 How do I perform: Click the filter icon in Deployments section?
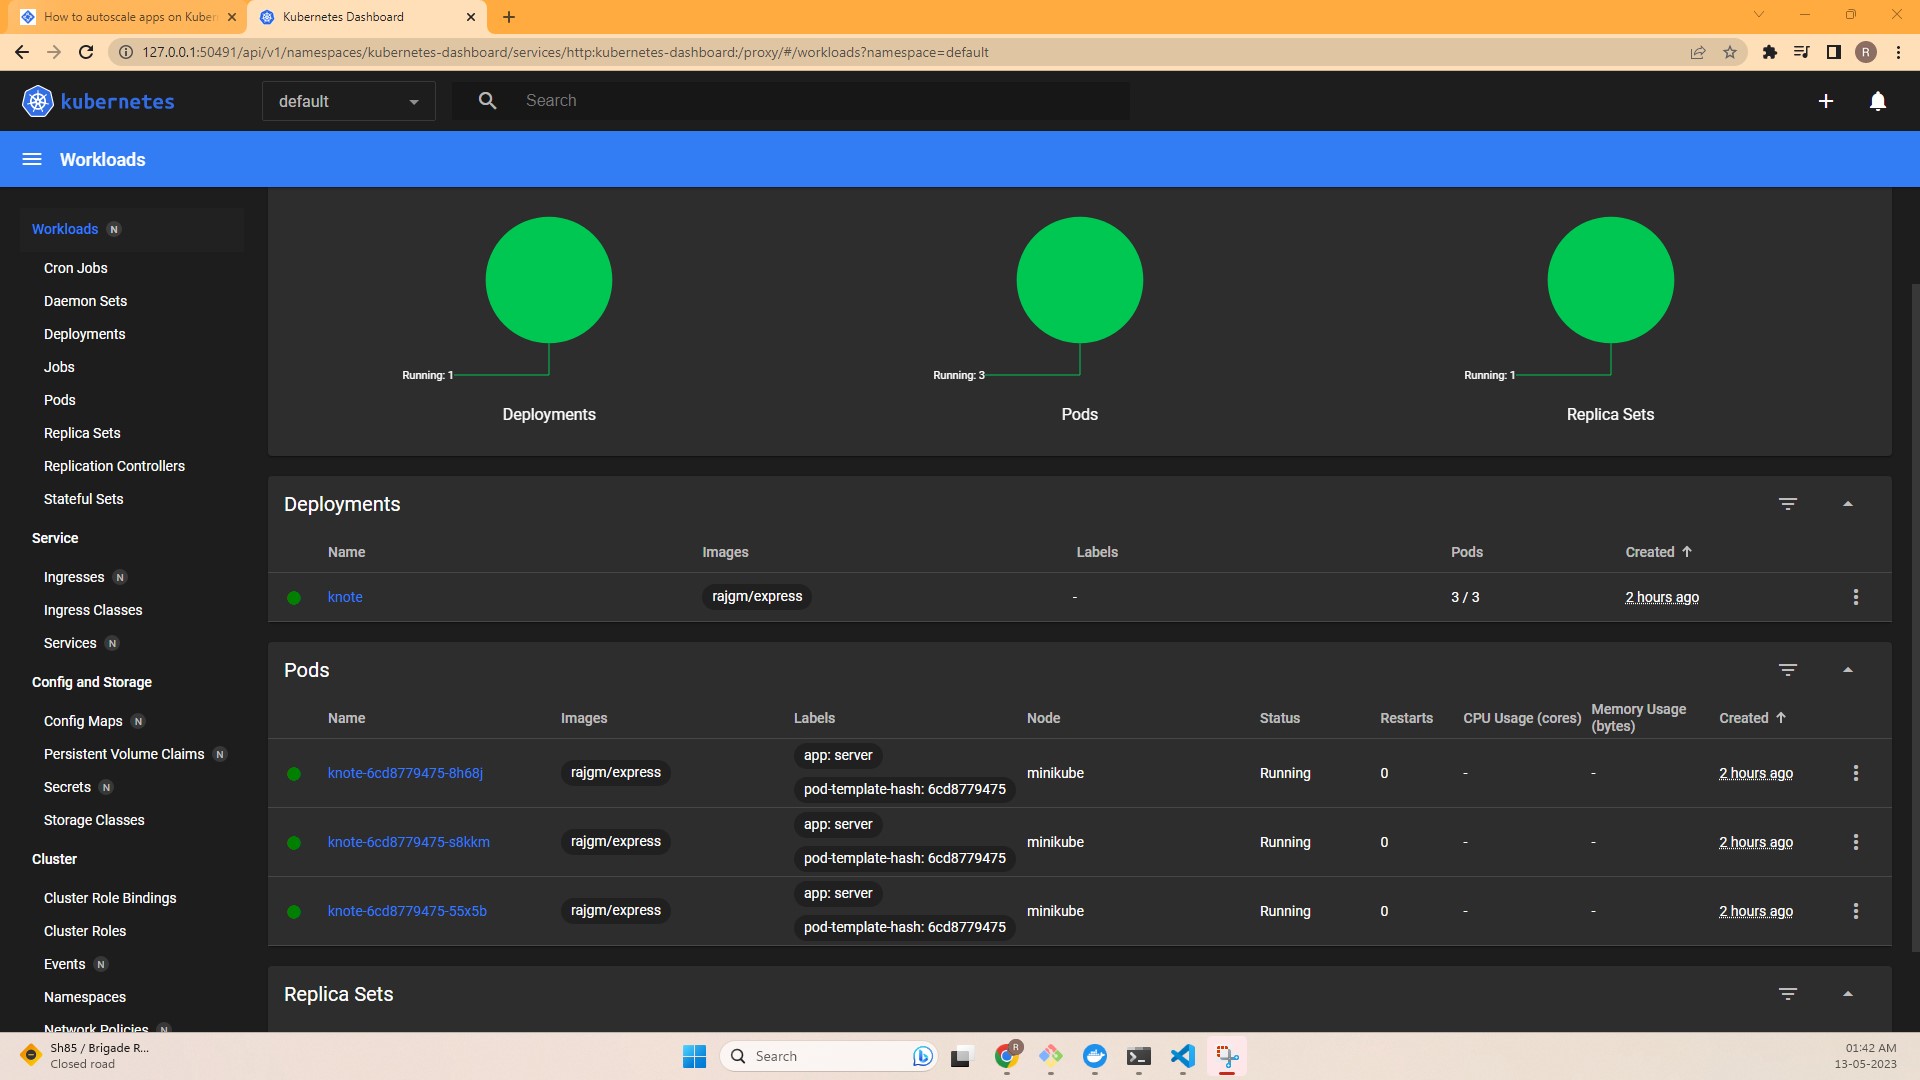(1788, 502)
